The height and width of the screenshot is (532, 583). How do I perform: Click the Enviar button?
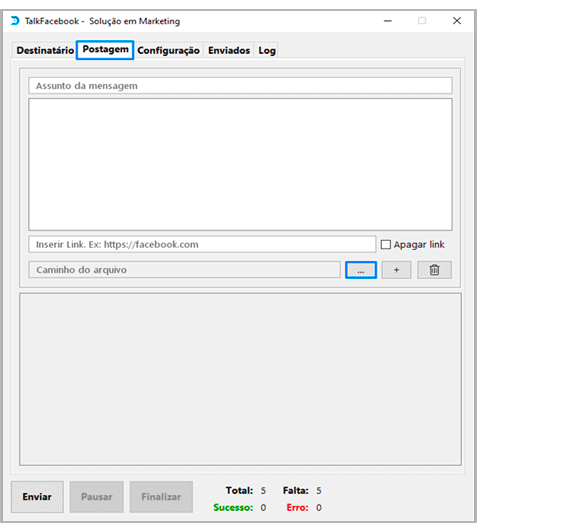[37, 497]
